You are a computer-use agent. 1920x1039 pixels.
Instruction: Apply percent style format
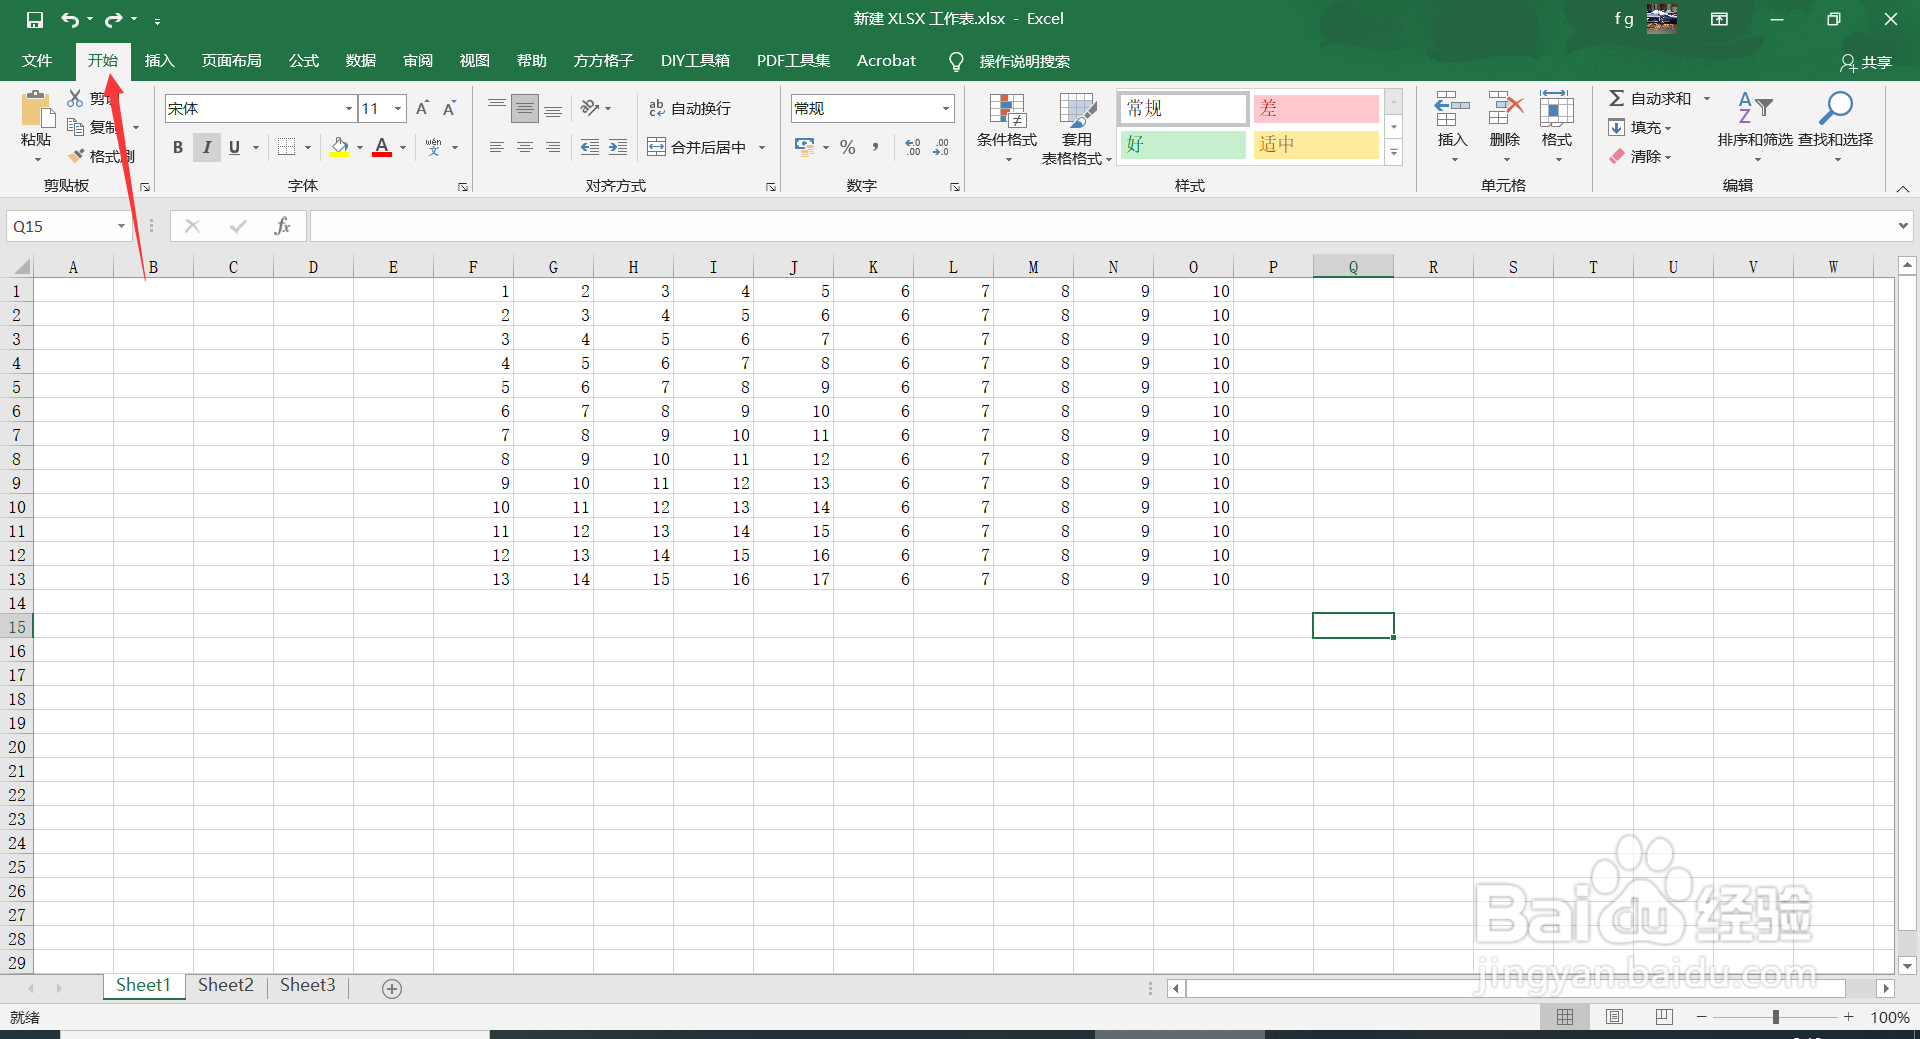pyautogui.click(x=848, y=147)
